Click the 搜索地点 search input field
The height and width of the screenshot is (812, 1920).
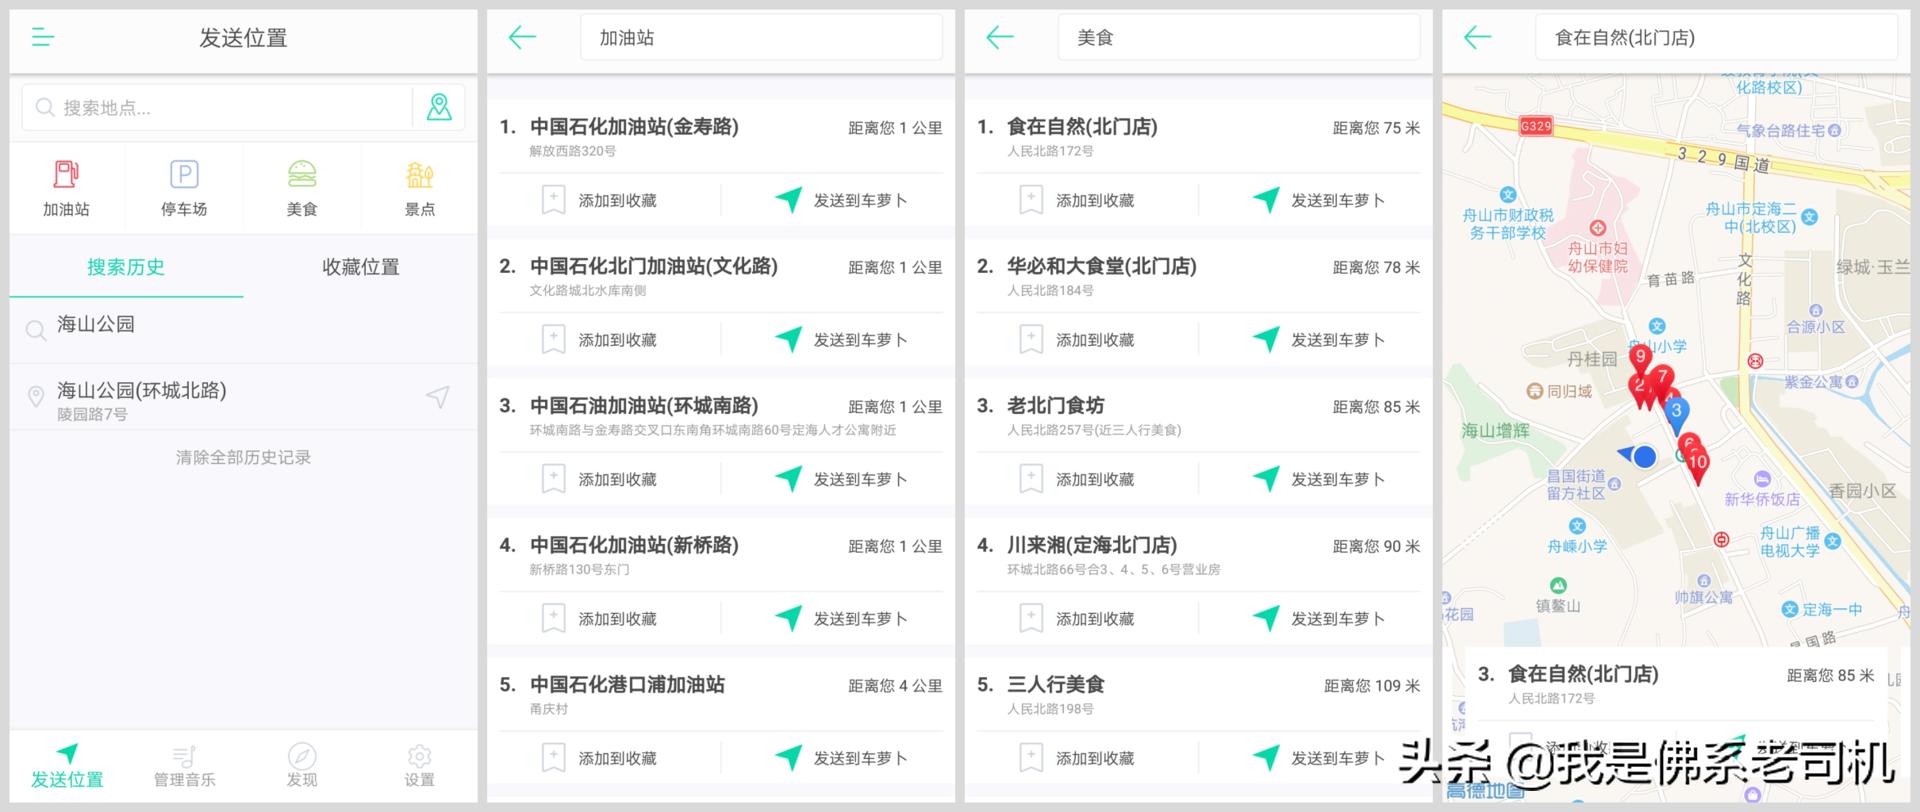pos(217,107)
